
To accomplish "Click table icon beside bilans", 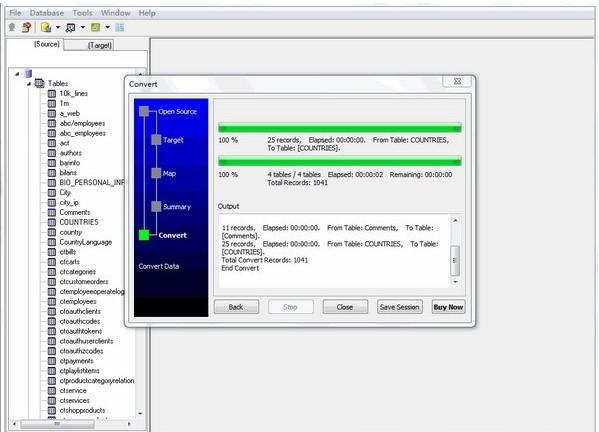I will click(52, 173).
